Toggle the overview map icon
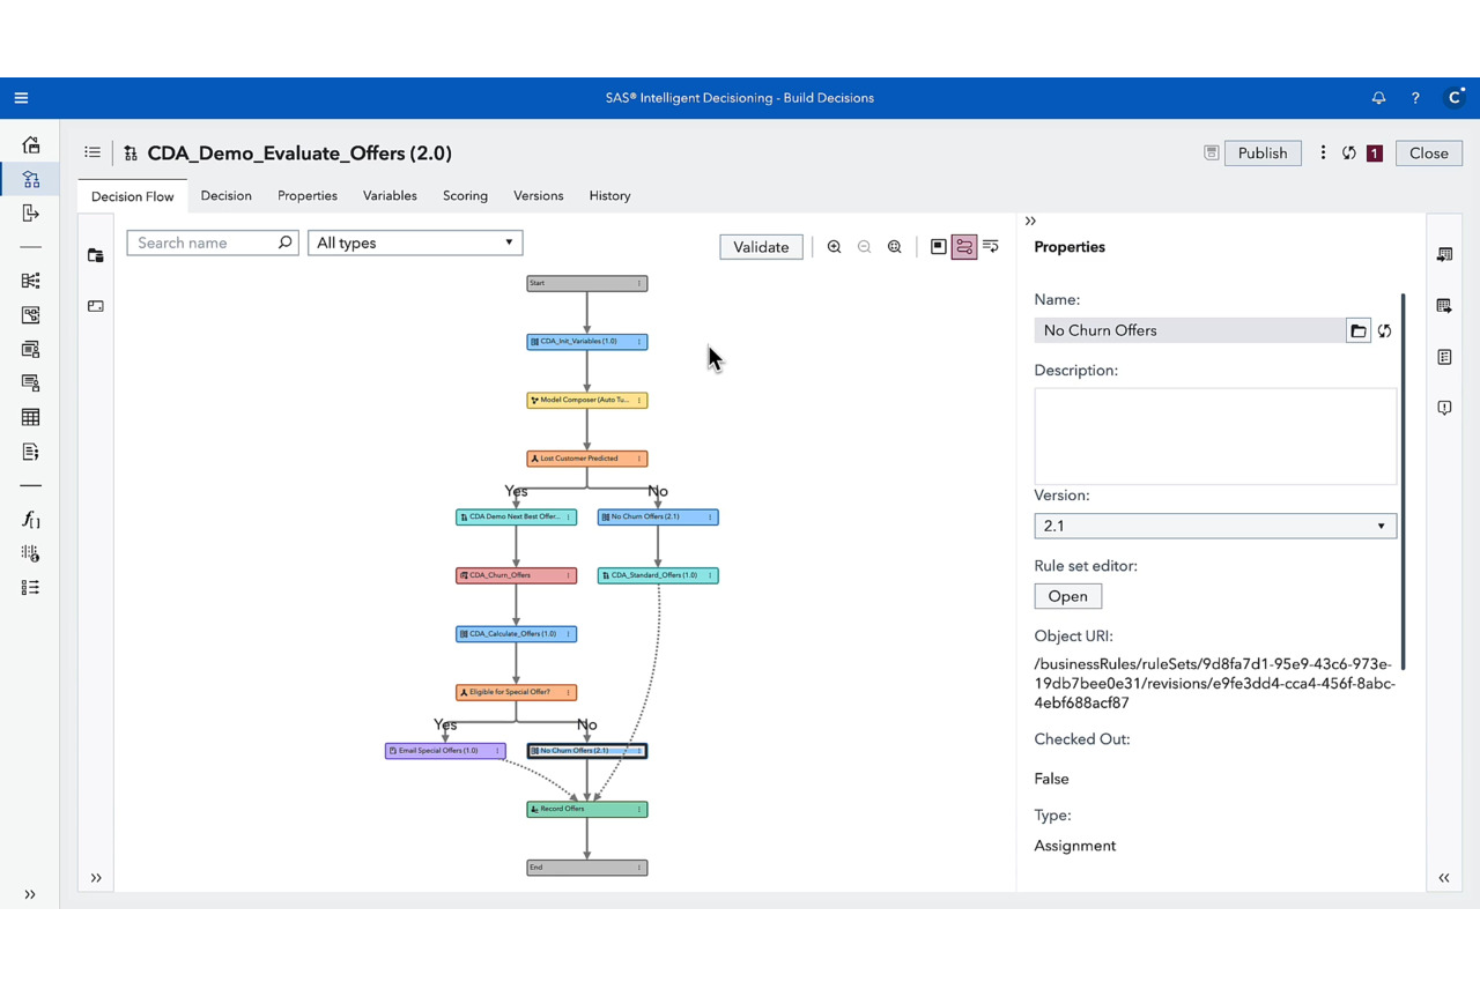 (x=938, y=246)
